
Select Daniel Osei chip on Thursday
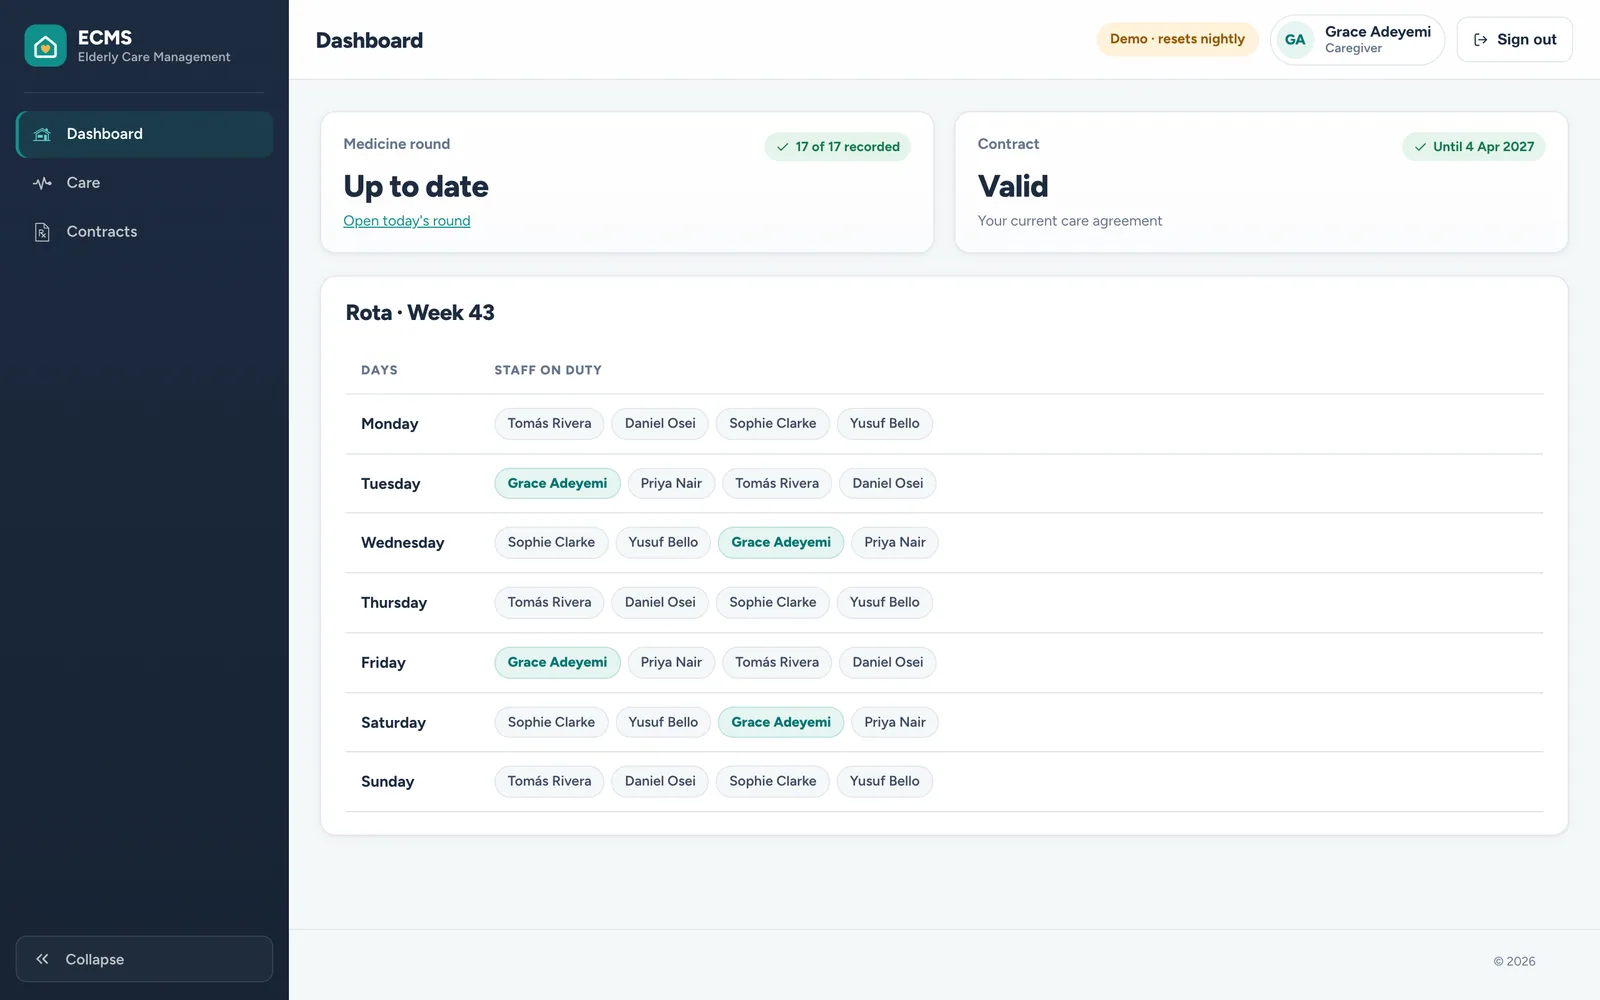[660, 603]
